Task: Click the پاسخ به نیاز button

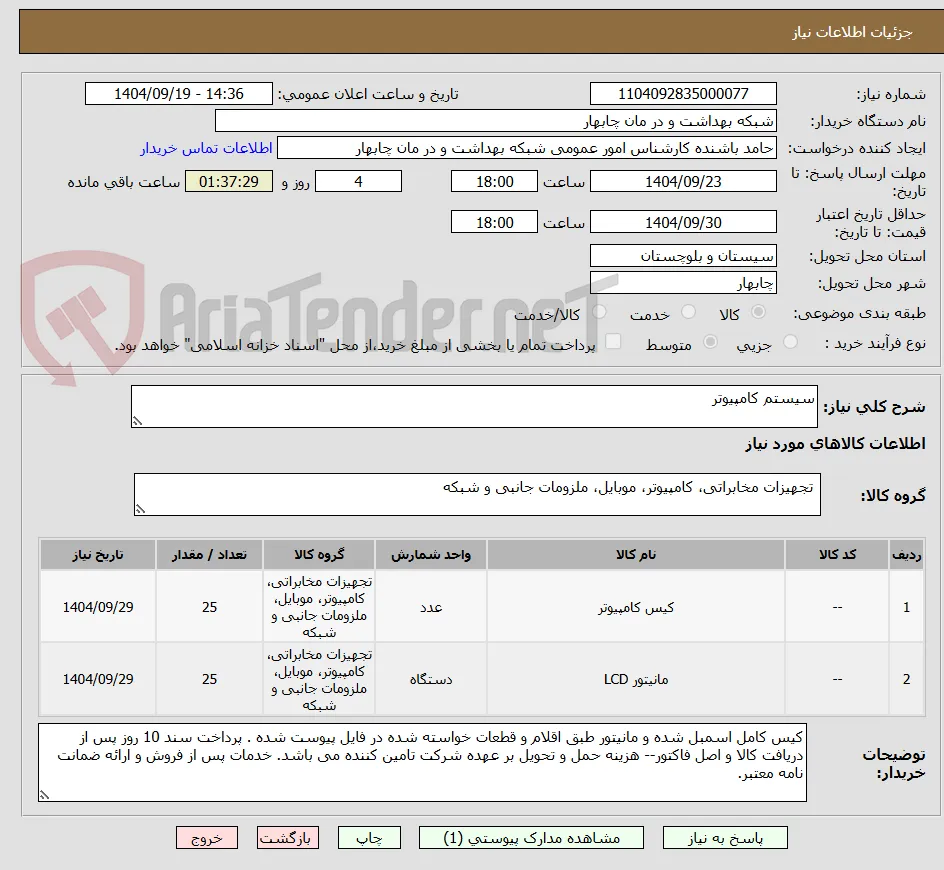Action: tap(725, 837)
